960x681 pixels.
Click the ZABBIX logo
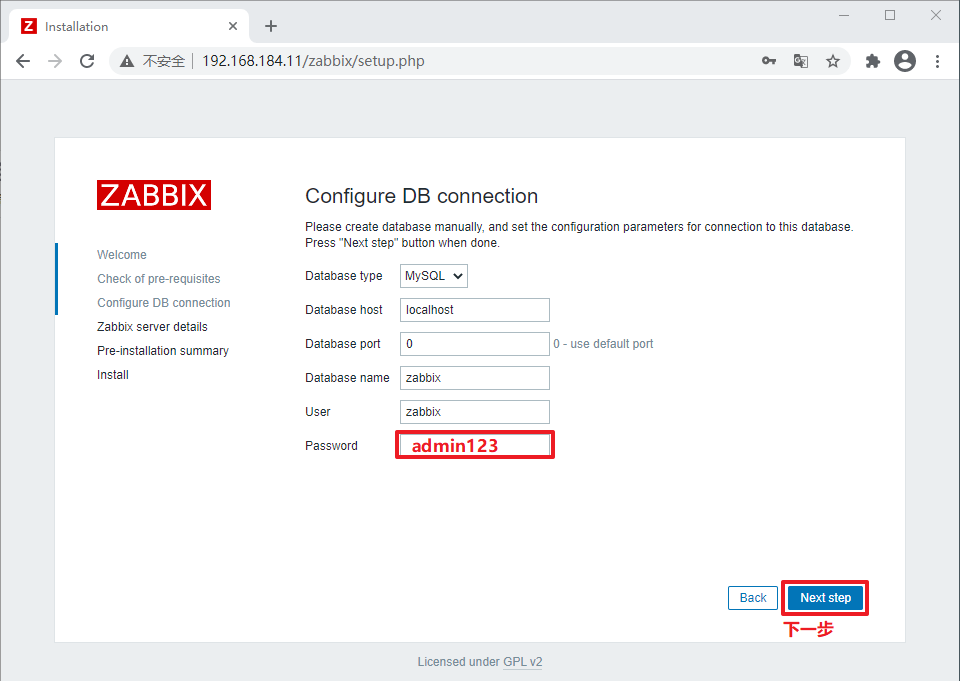(154, 195)
